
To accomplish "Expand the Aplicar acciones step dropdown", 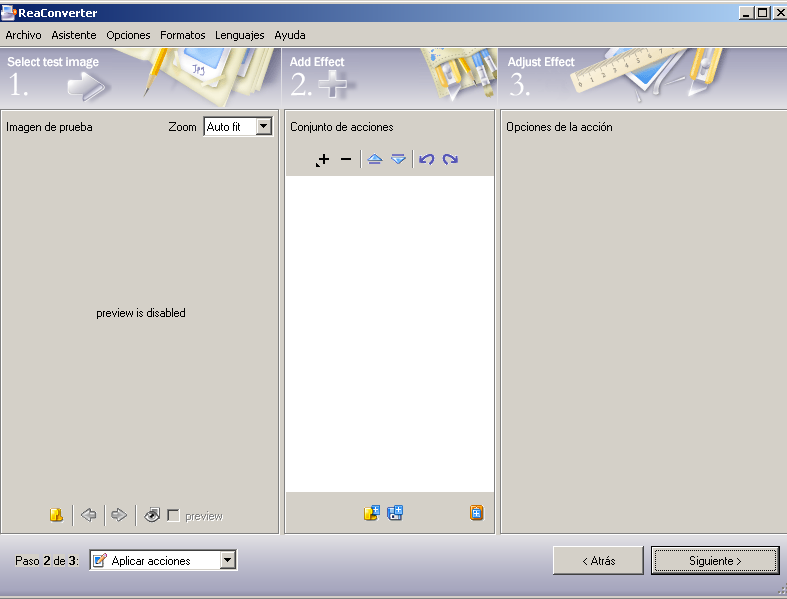I will click(227, 560).
